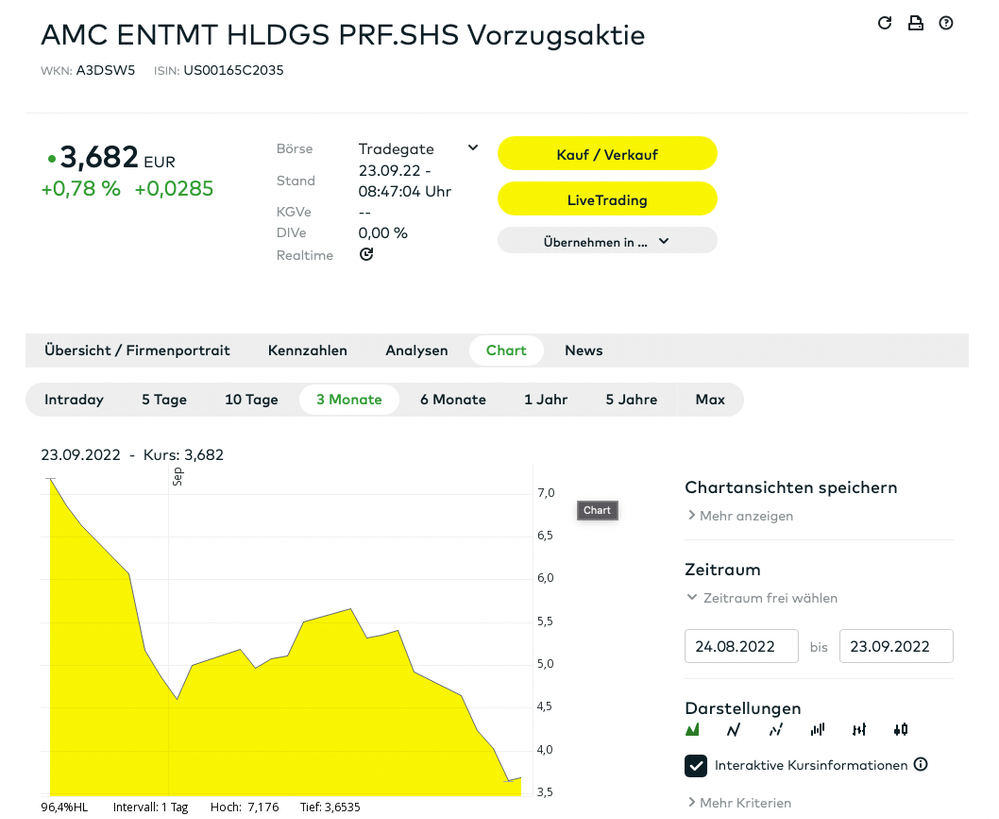Switch to the Kennzahlen tab
Viewport: 999px width, 819px height.
coord(307,350)
